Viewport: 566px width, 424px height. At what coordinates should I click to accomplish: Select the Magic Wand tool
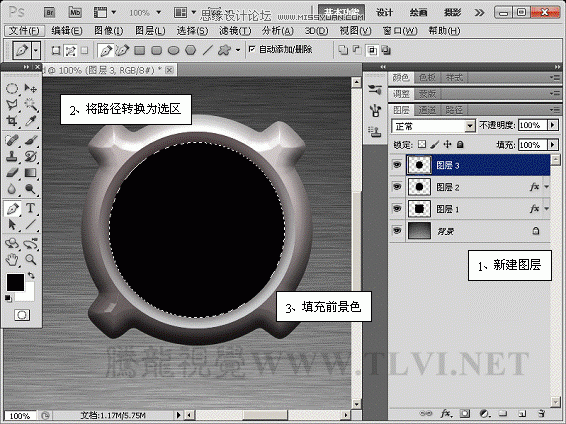30,105
